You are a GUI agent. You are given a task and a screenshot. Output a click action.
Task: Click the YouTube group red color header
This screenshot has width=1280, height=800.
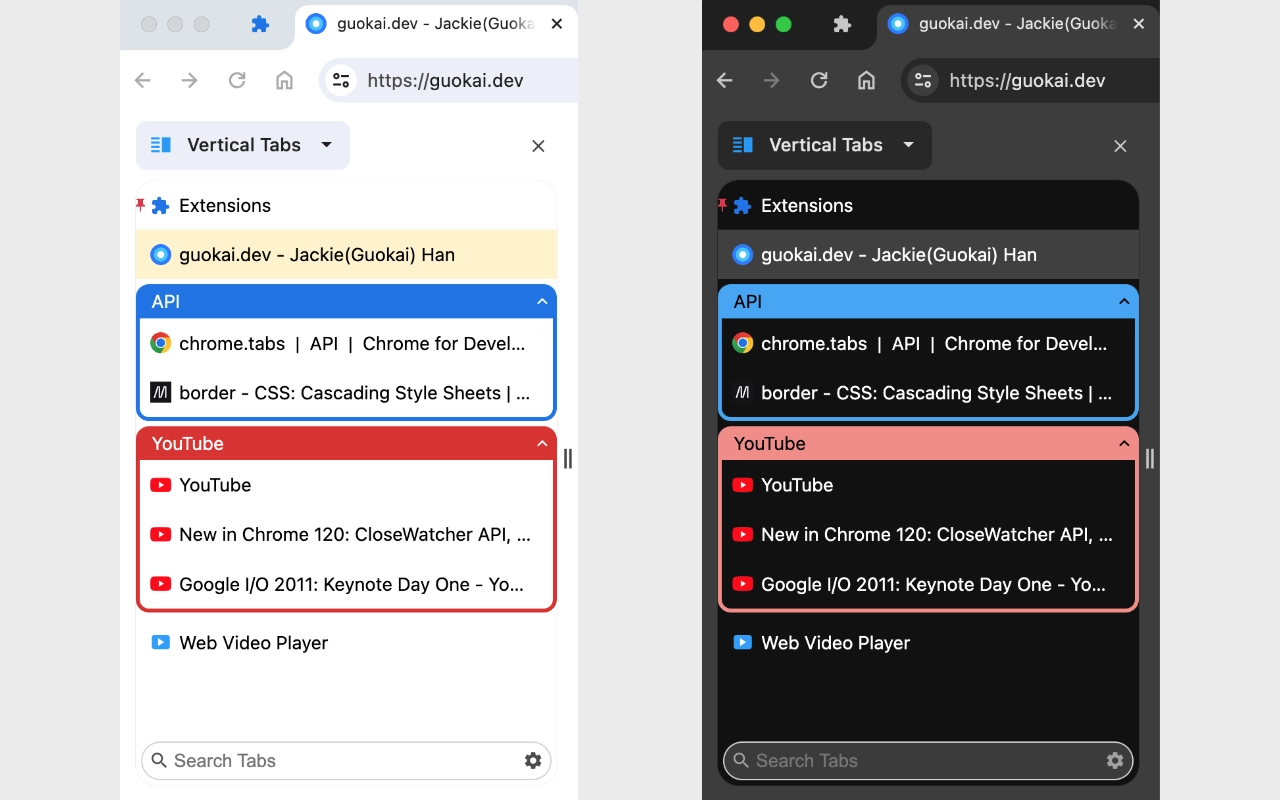point(300,443)
